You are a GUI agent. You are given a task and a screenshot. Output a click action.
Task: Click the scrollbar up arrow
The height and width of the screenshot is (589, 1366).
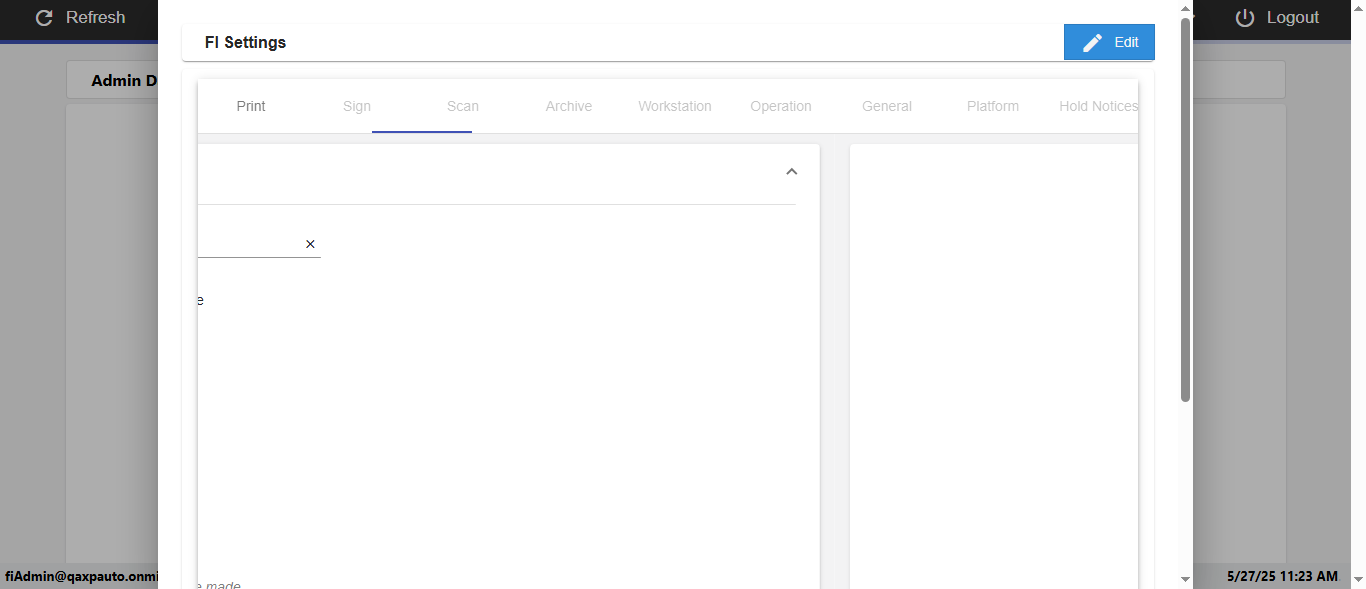click(x=1186, y=9)
